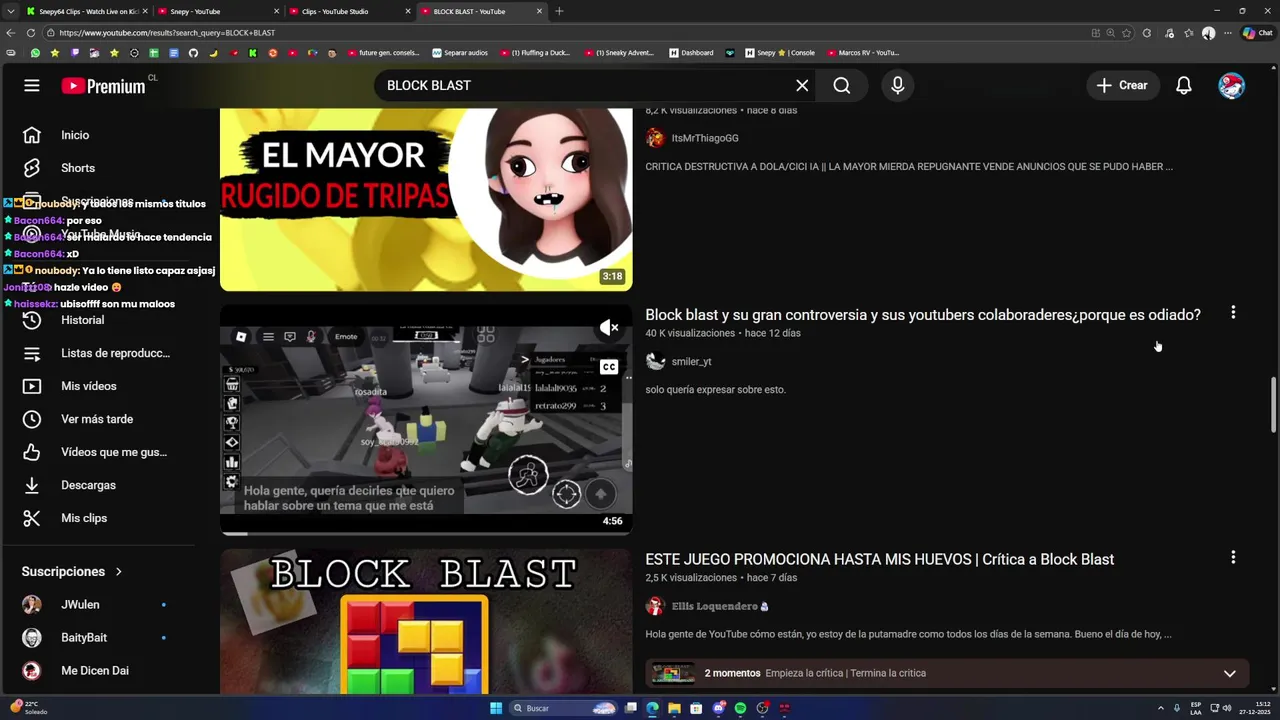Open the account avatar menu

tap(1232, 85)
